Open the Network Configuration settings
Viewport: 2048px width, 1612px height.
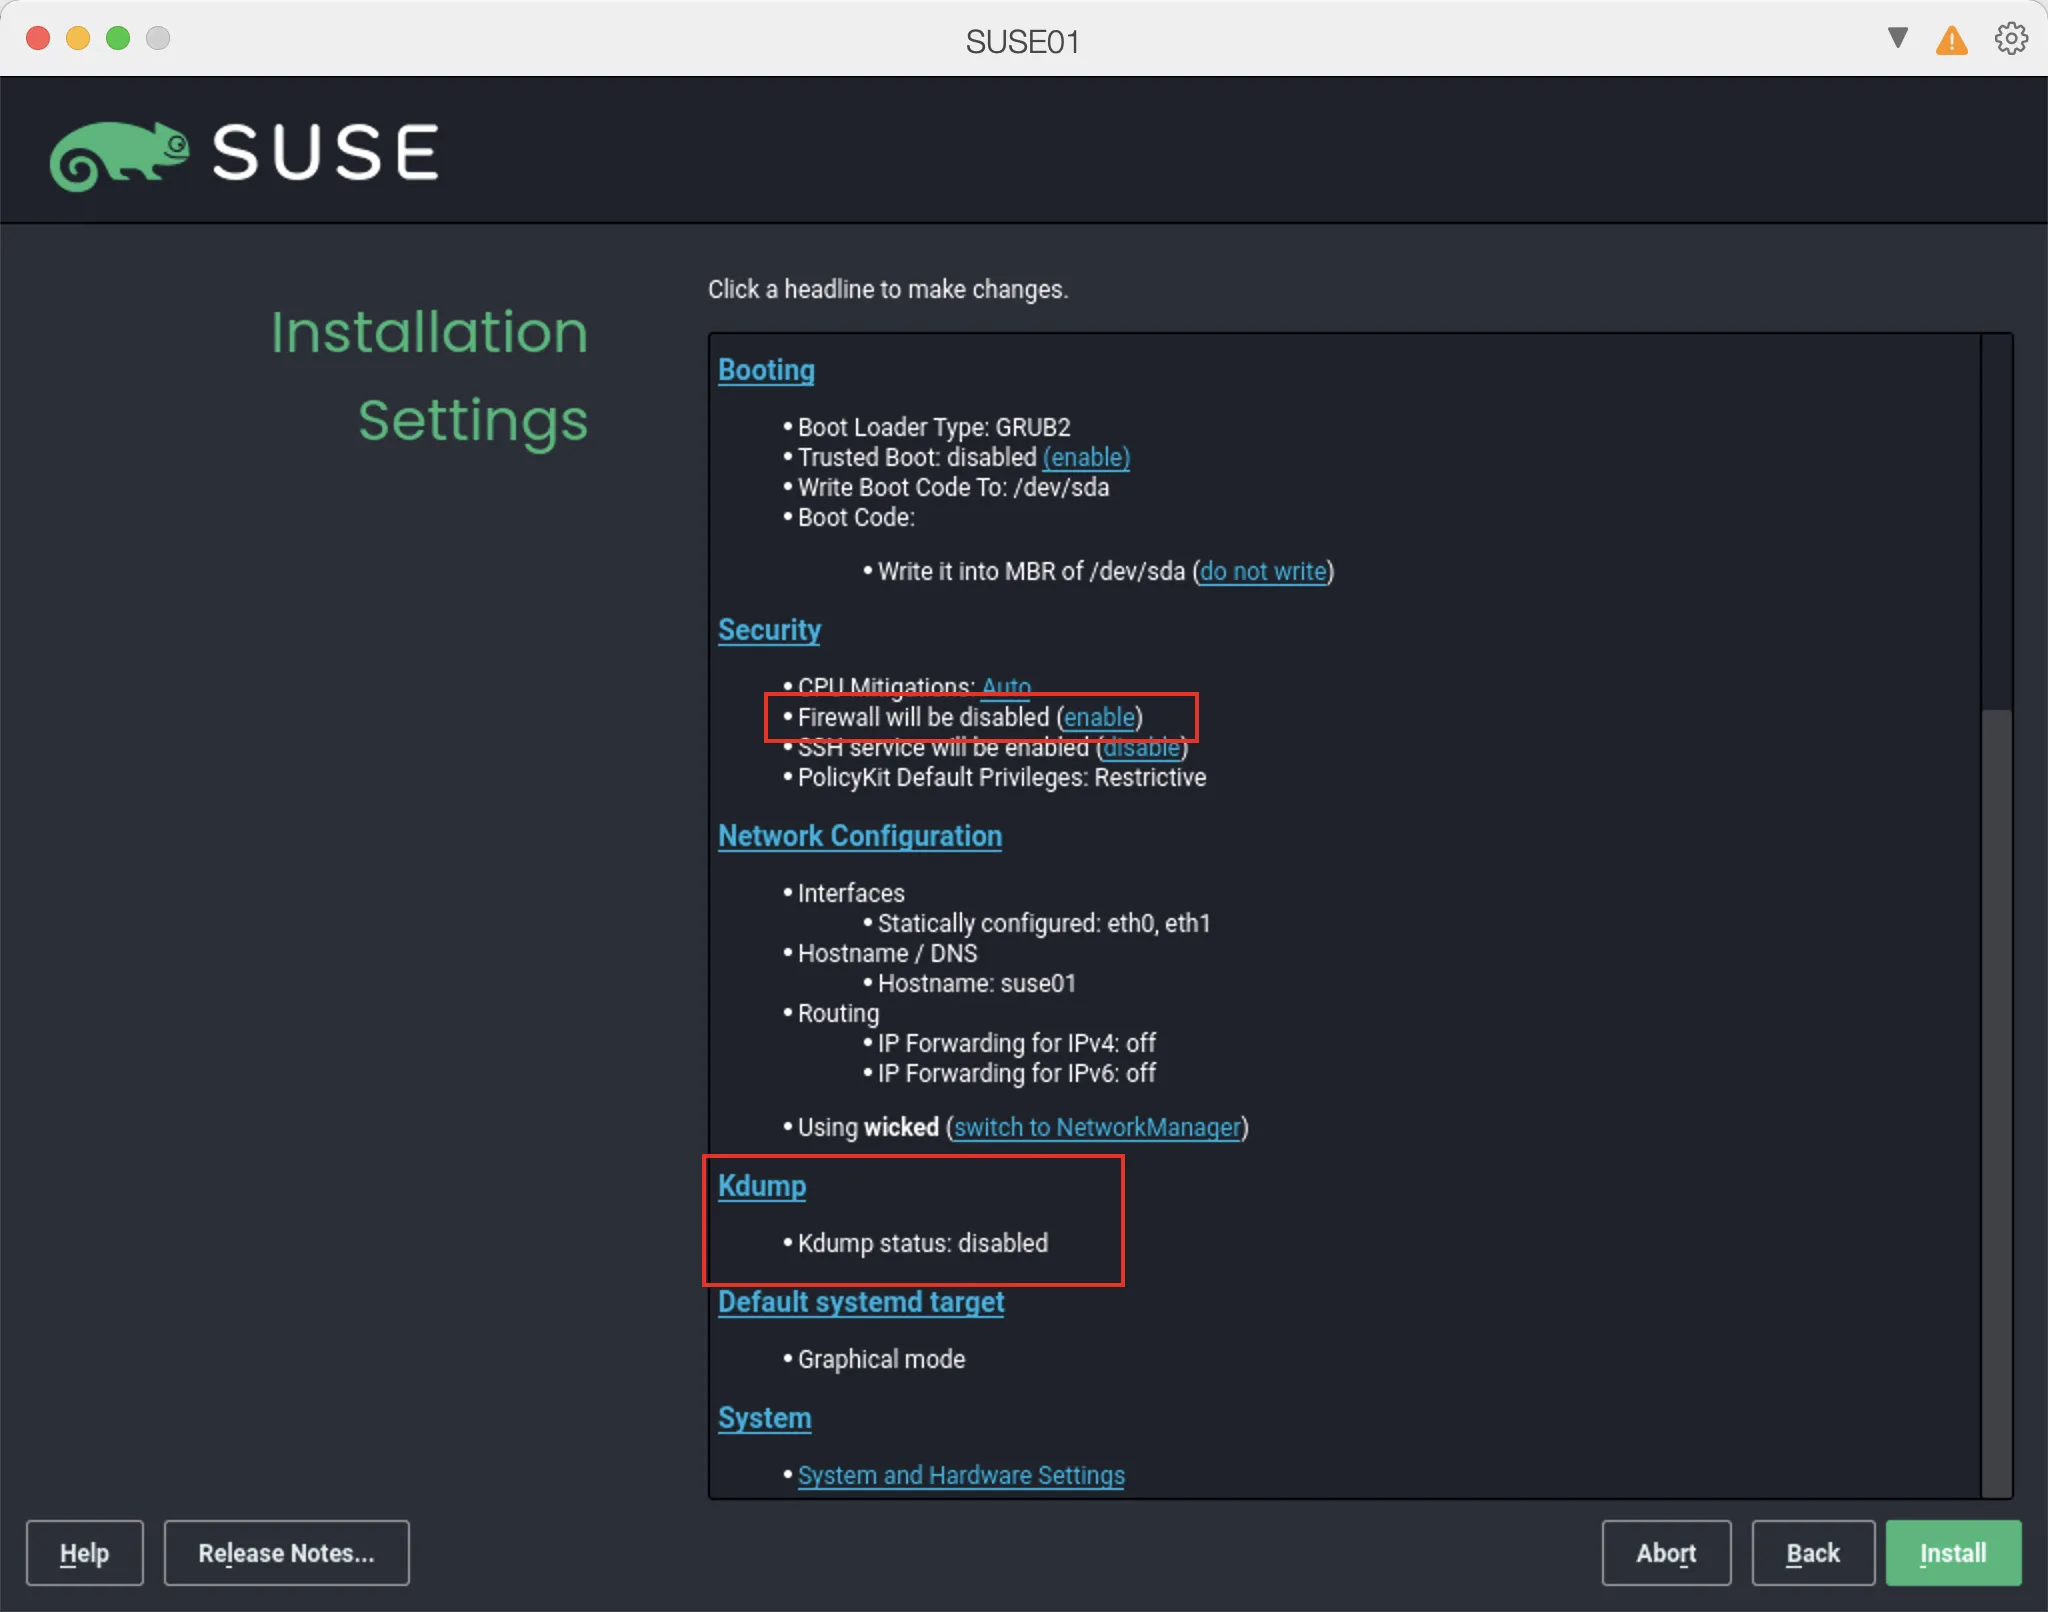click(859, 836)
